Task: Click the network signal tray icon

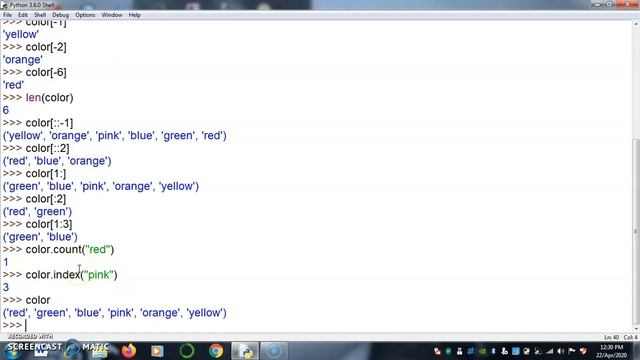Action: pyautogui.click(x=549, y=351)
